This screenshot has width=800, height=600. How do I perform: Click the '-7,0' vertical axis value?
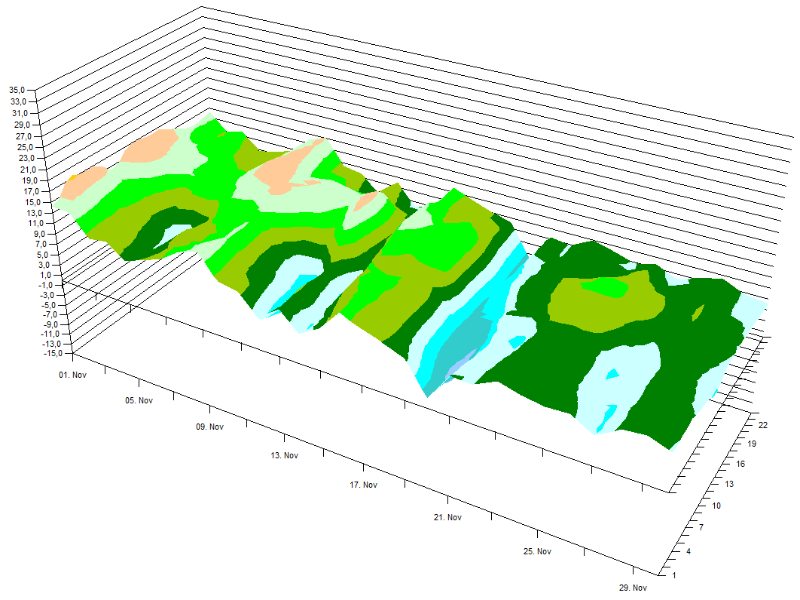tap(49, 315)
